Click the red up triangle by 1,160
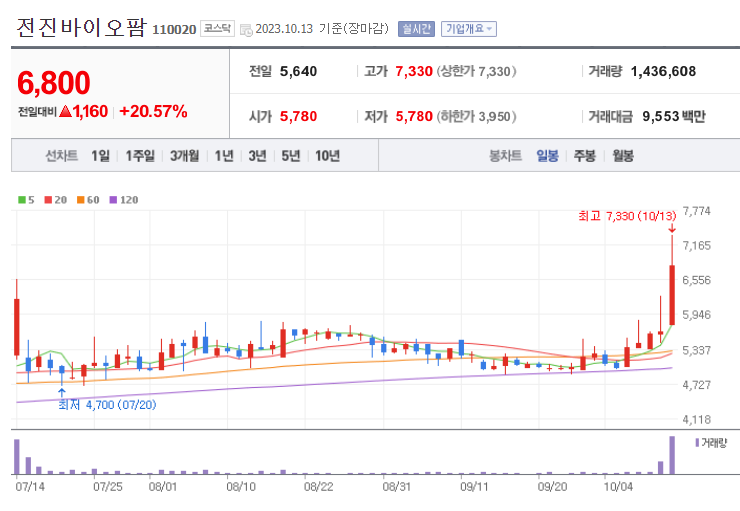 [66, 111]
